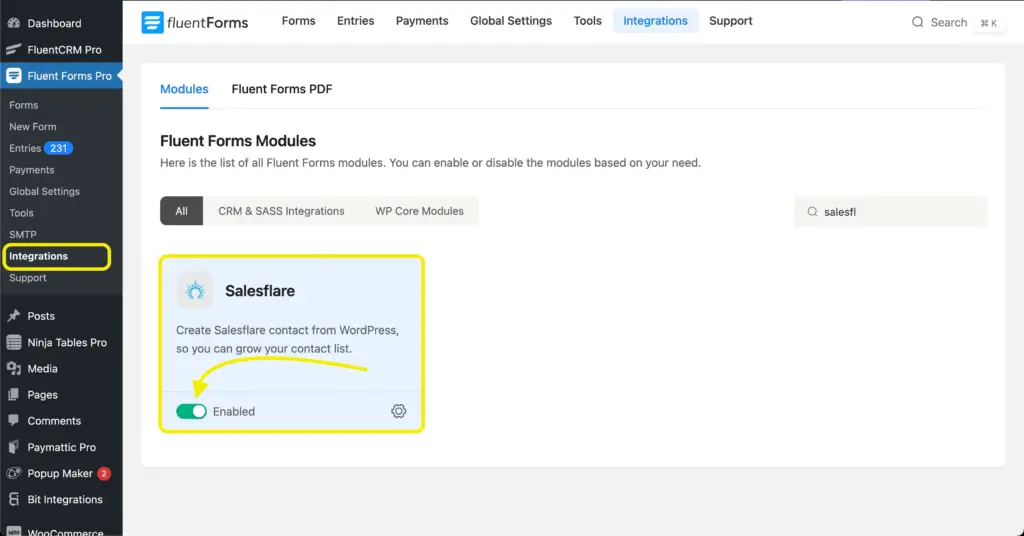This screenshot has width=1024, height=536.
Task: Switch to the Fluent Forms PDF tab
Action: click(x=281, y=89)
